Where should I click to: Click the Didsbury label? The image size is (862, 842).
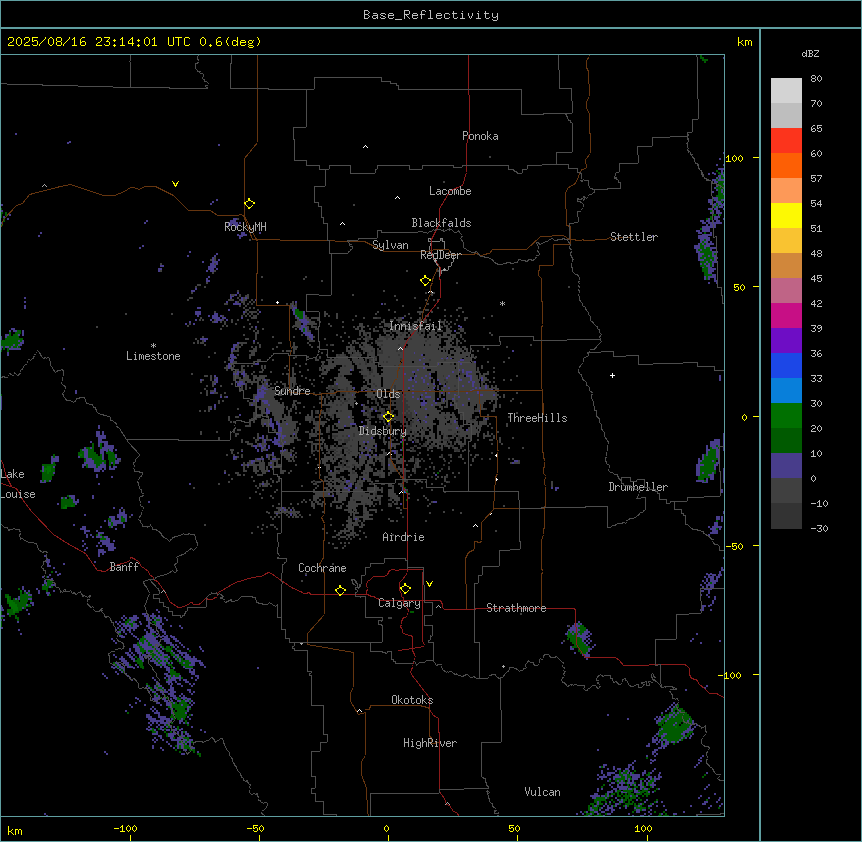click(x=383, y=431)
